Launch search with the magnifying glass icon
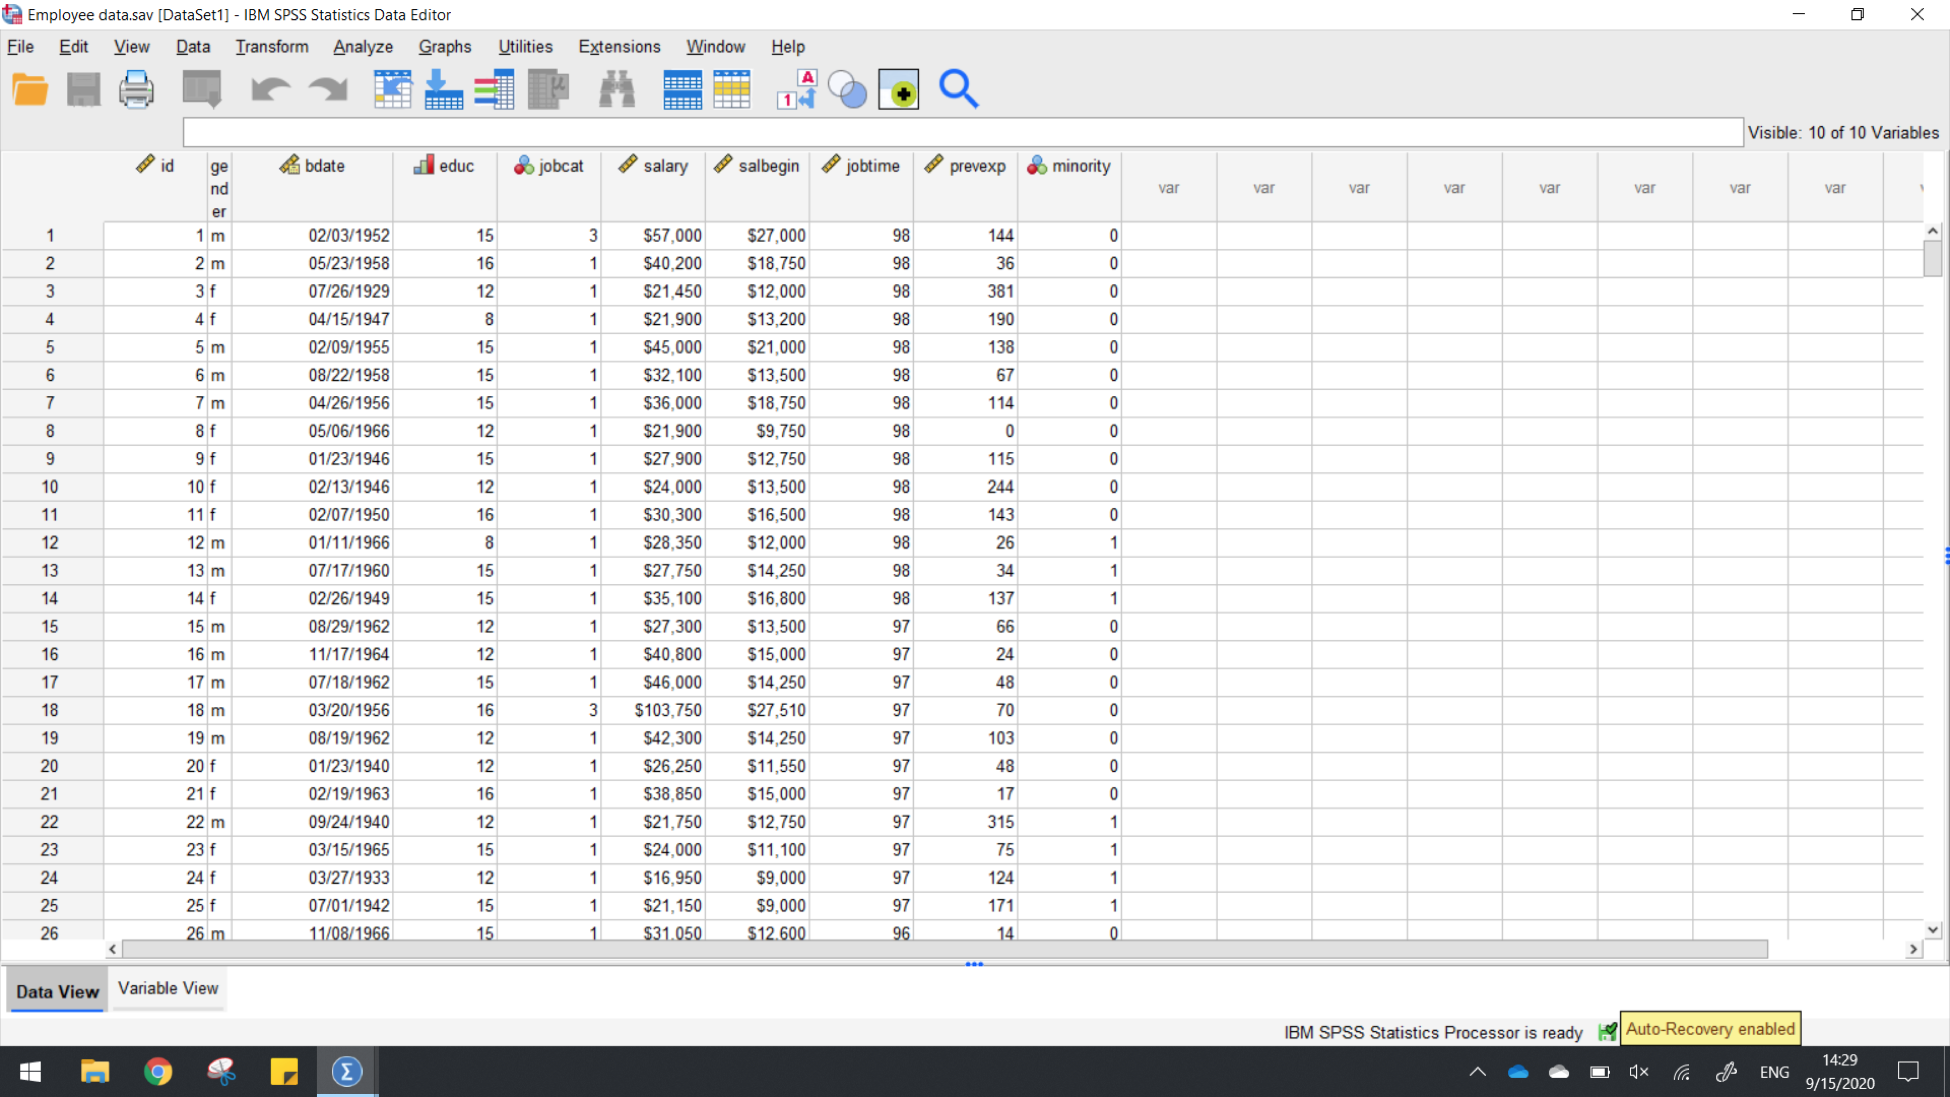Viewport: 1950px width, 1097px height. [x=958, y=89]
